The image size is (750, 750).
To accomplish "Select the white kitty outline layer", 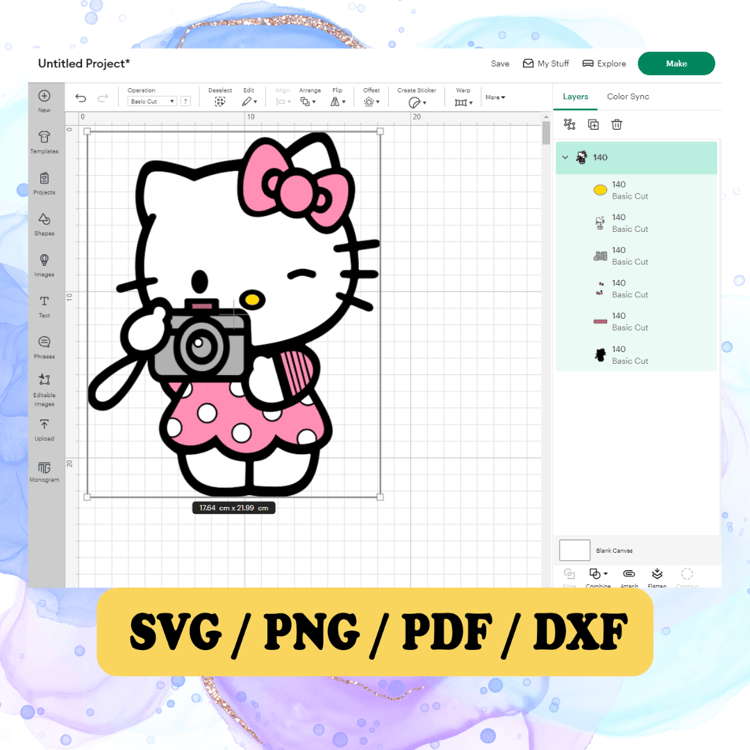I will click(636, 223).
